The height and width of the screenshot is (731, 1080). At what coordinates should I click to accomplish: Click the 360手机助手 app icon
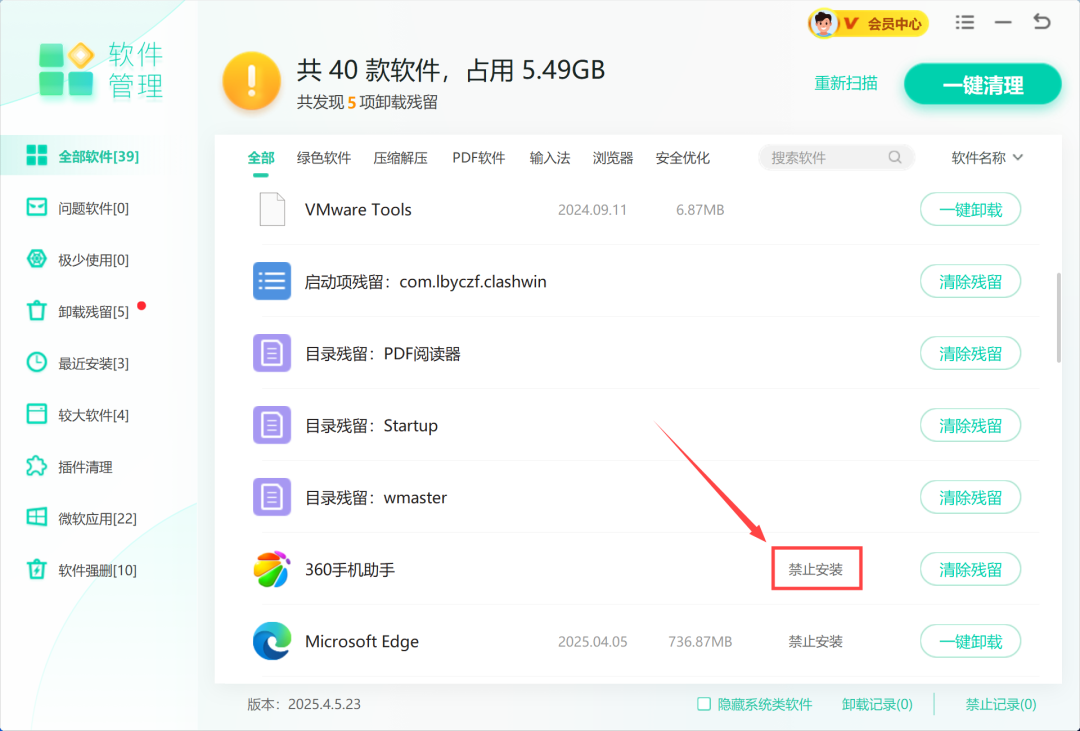(x=272, y=569)
